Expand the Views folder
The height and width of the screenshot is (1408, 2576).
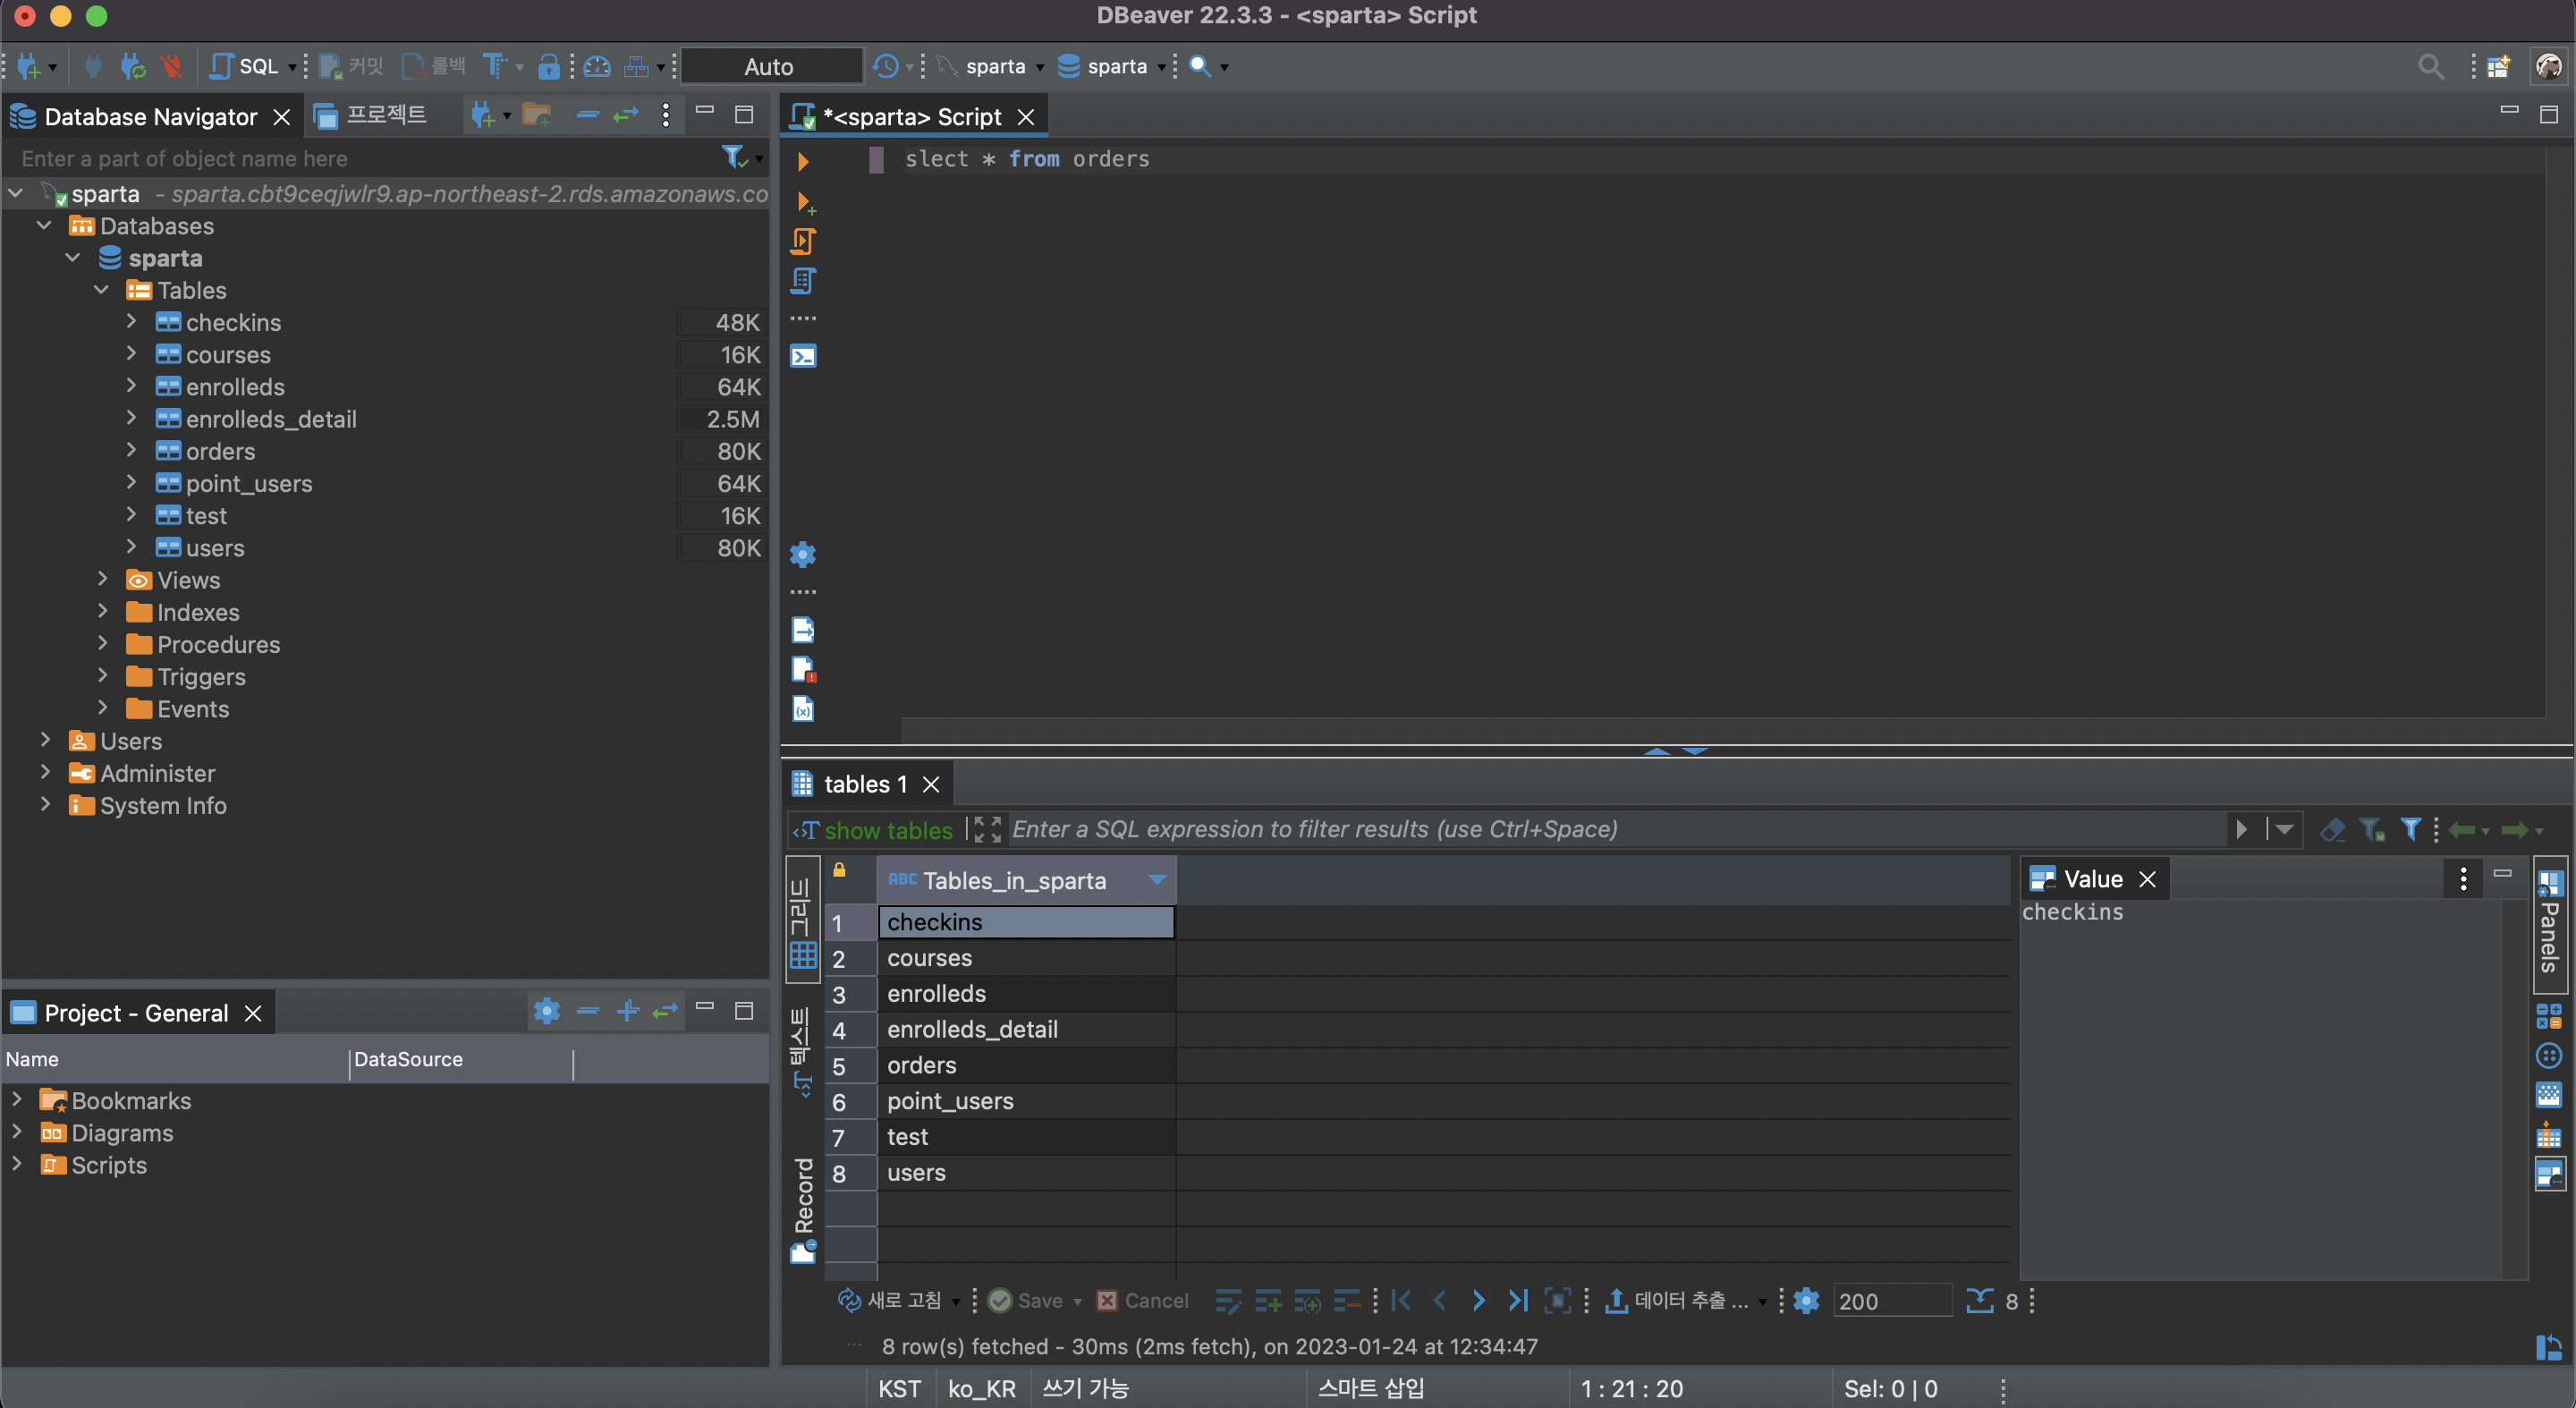coord(102,579)
